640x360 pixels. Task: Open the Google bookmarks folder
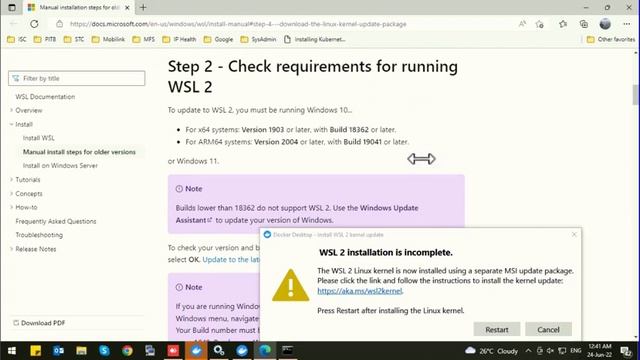(218, 39)
